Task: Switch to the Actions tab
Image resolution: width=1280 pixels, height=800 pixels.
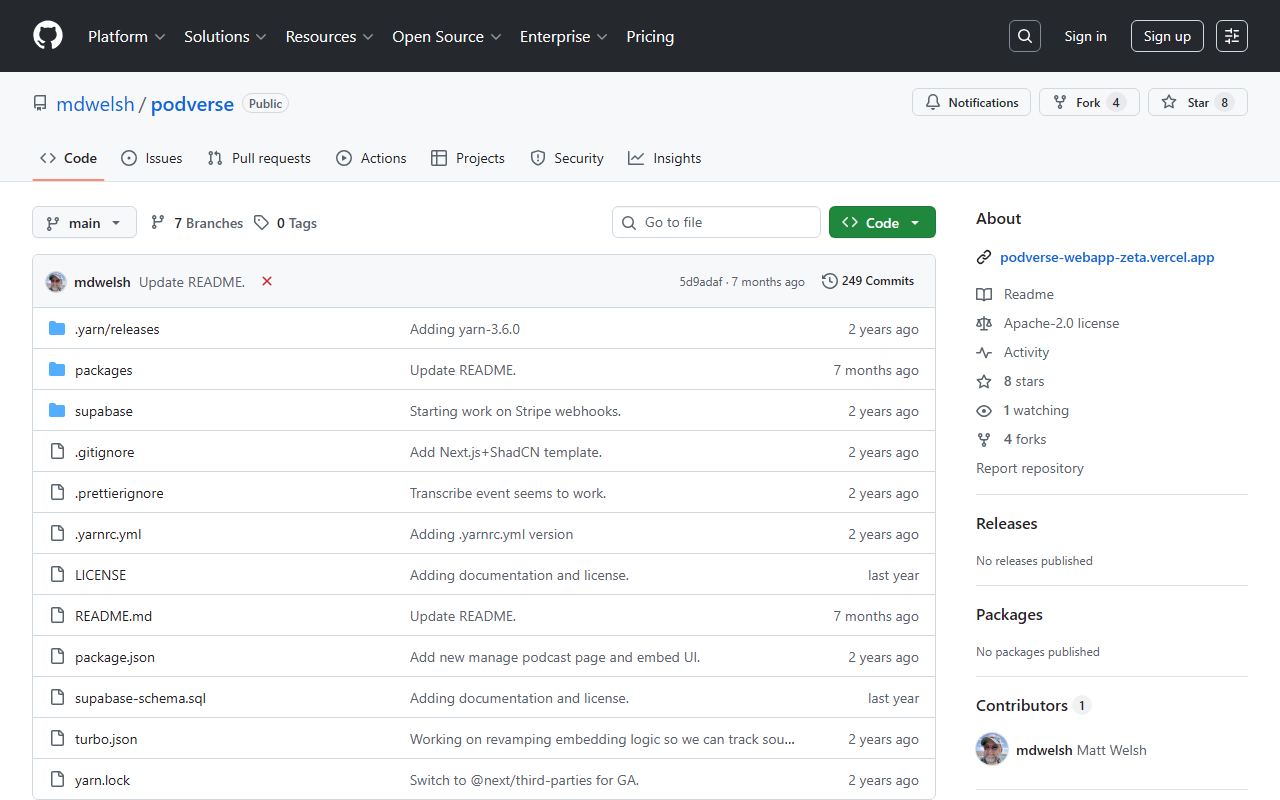Action: pyautogui.click(x=371, y=158)
